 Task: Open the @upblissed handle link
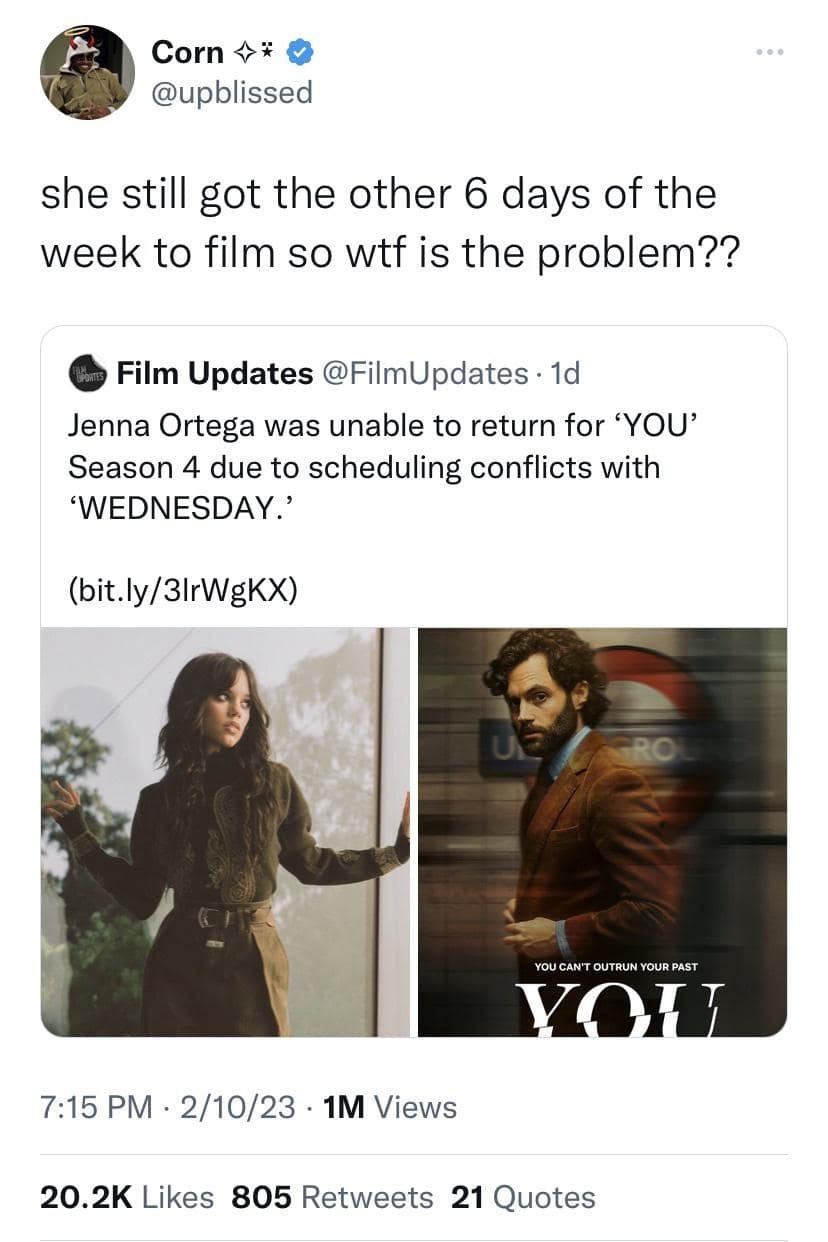(232, 93)
